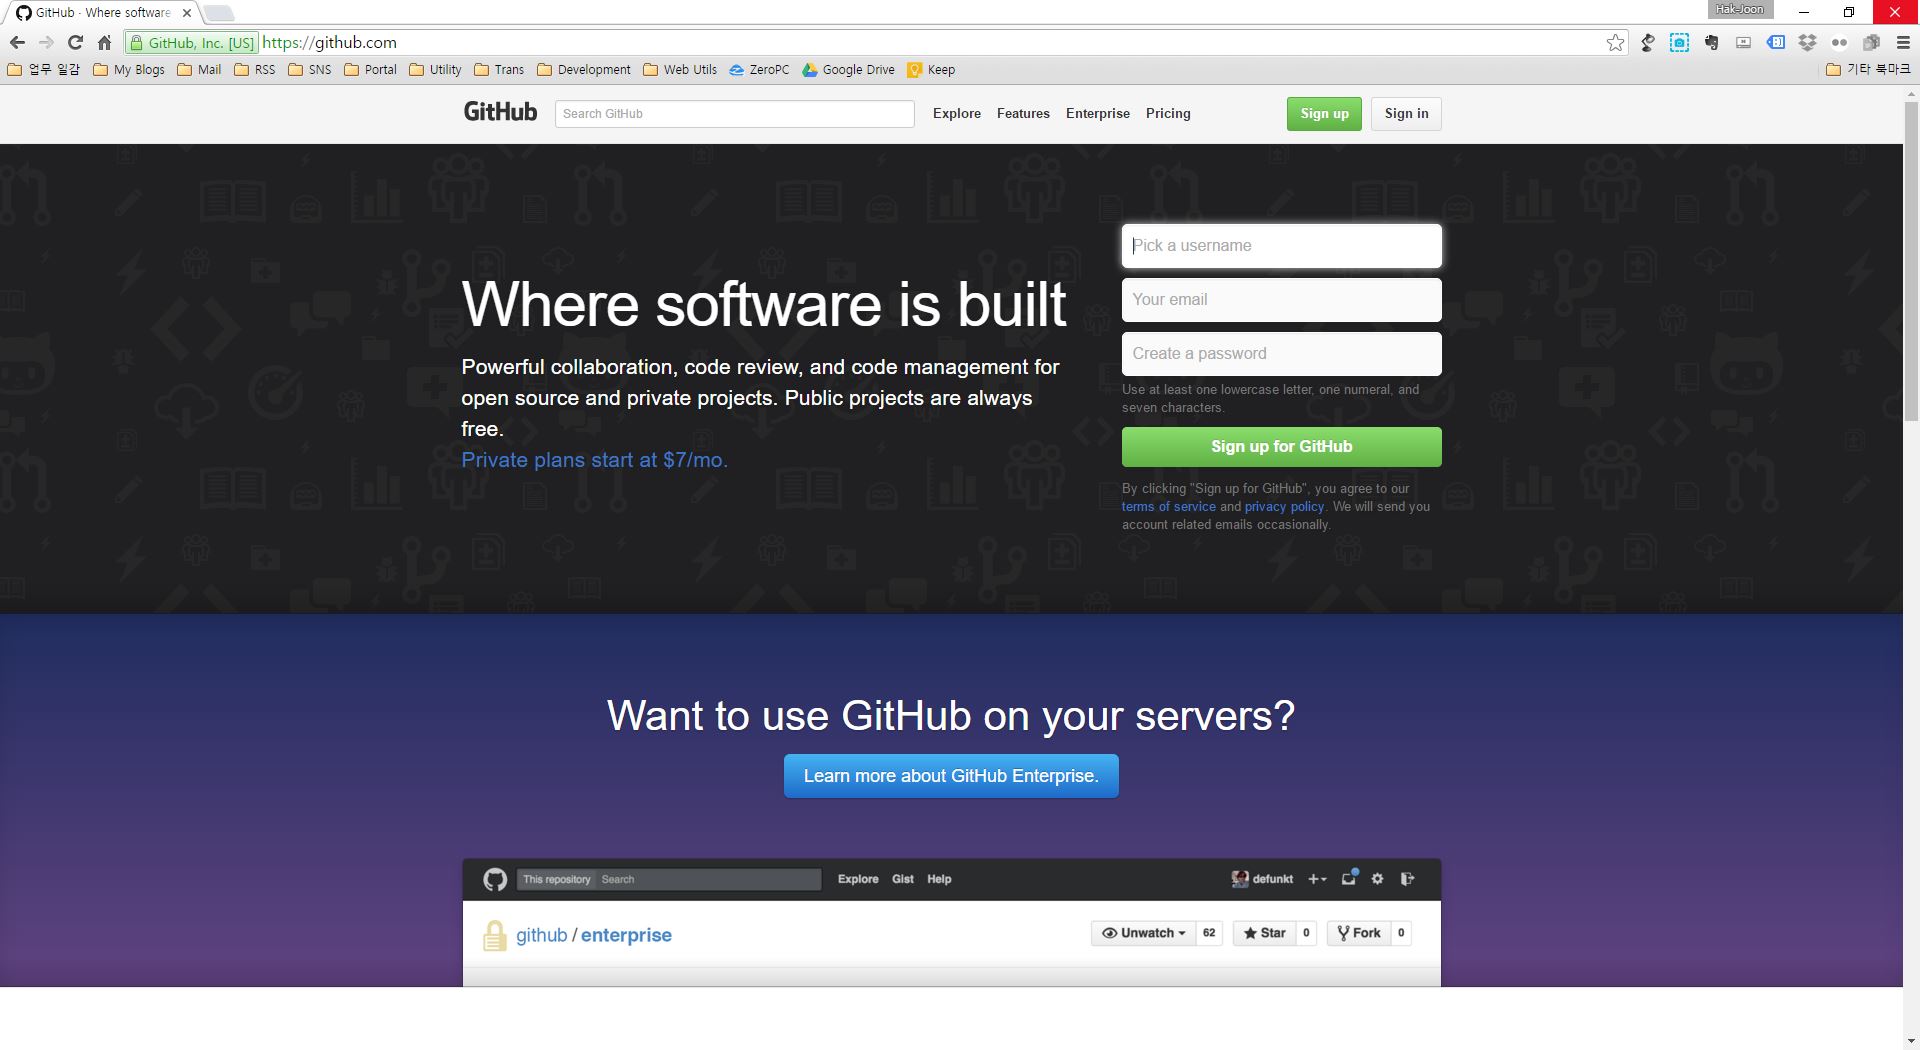1920x1050 pixels.
Task: Open the Dropbox extension icon
Action: [1807, 42]
